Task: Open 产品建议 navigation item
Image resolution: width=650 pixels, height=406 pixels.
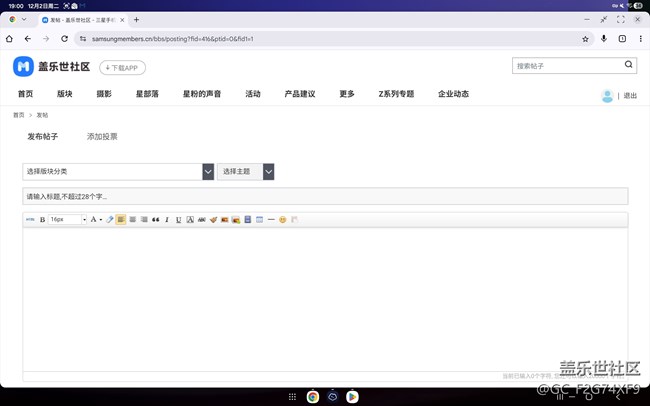Action: (300, 94)
